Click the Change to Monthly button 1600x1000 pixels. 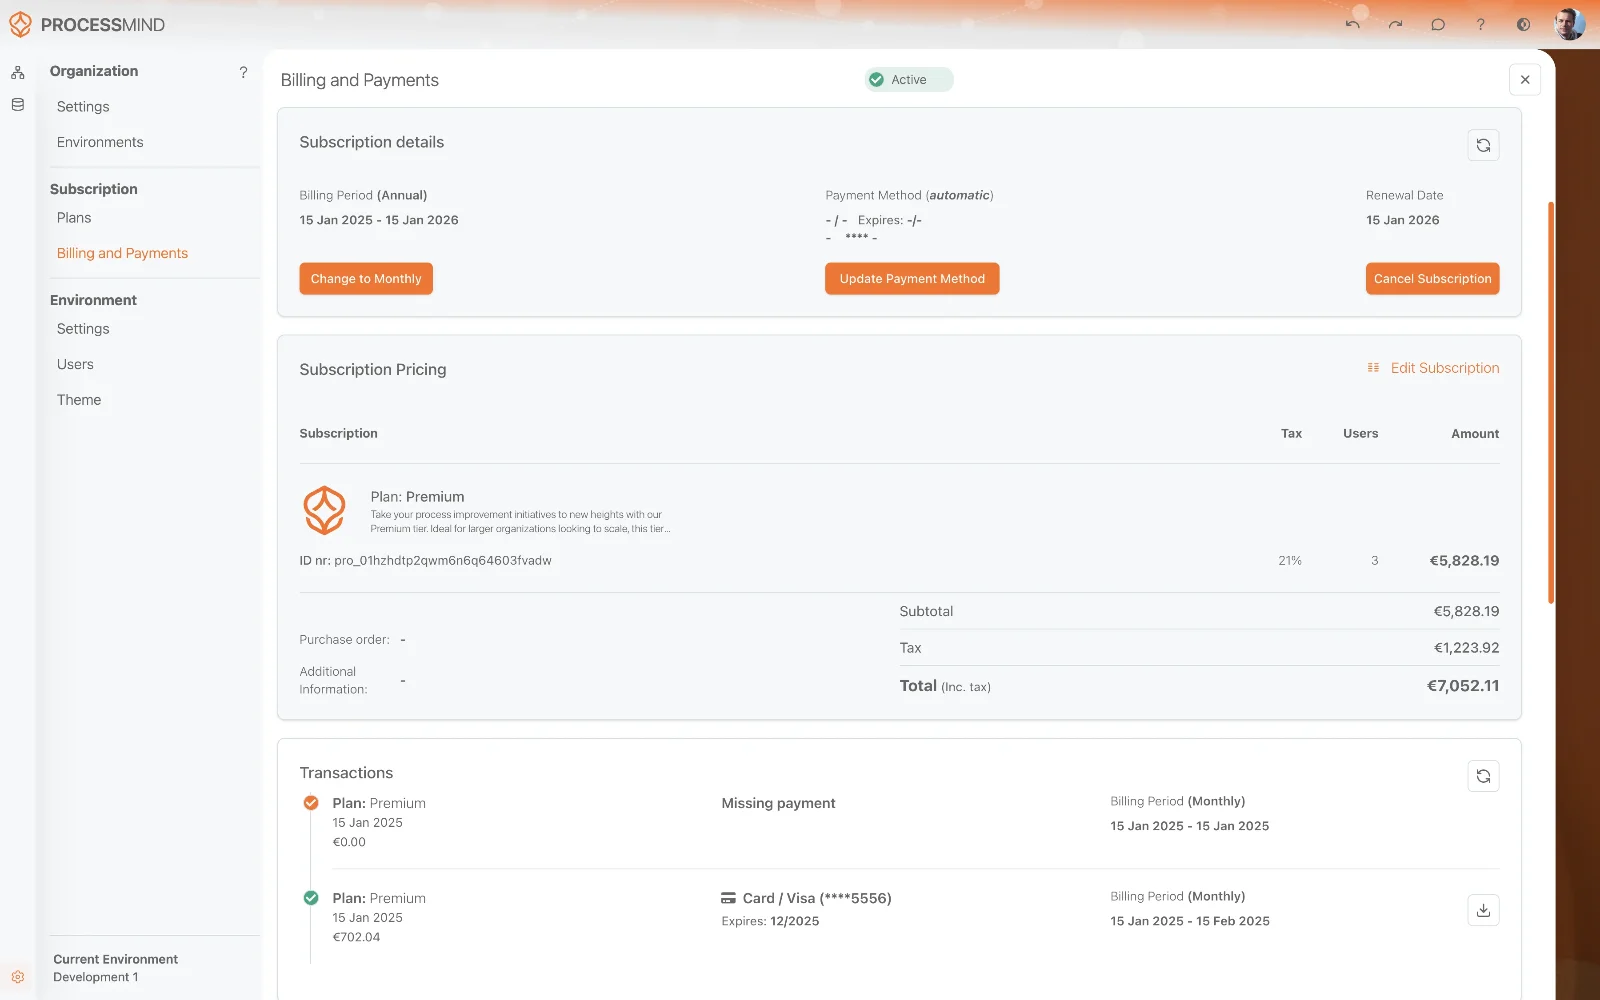(366, 279)
